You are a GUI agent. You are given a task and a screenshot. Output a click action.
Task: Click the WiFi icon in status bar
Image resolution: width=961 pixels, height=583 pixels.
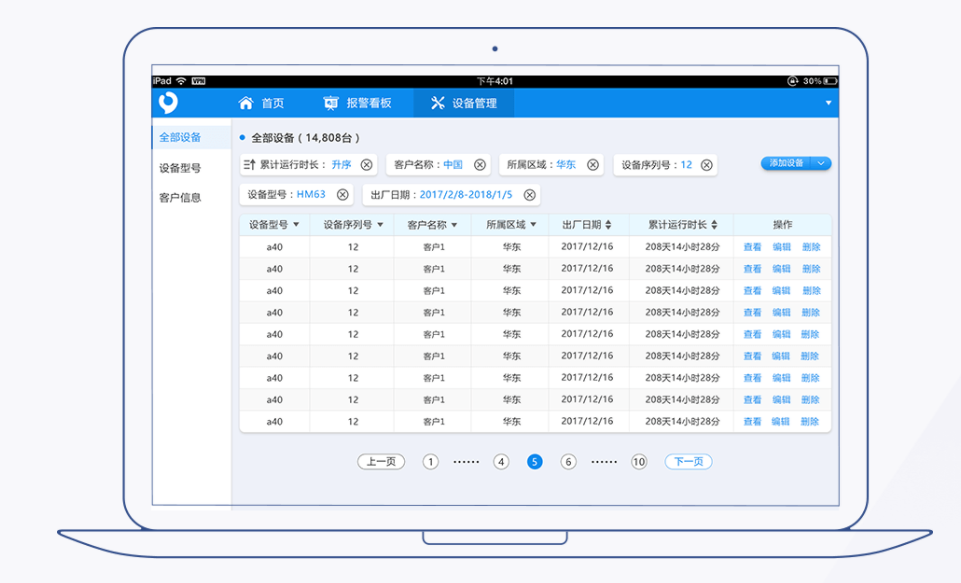point(181,81)
